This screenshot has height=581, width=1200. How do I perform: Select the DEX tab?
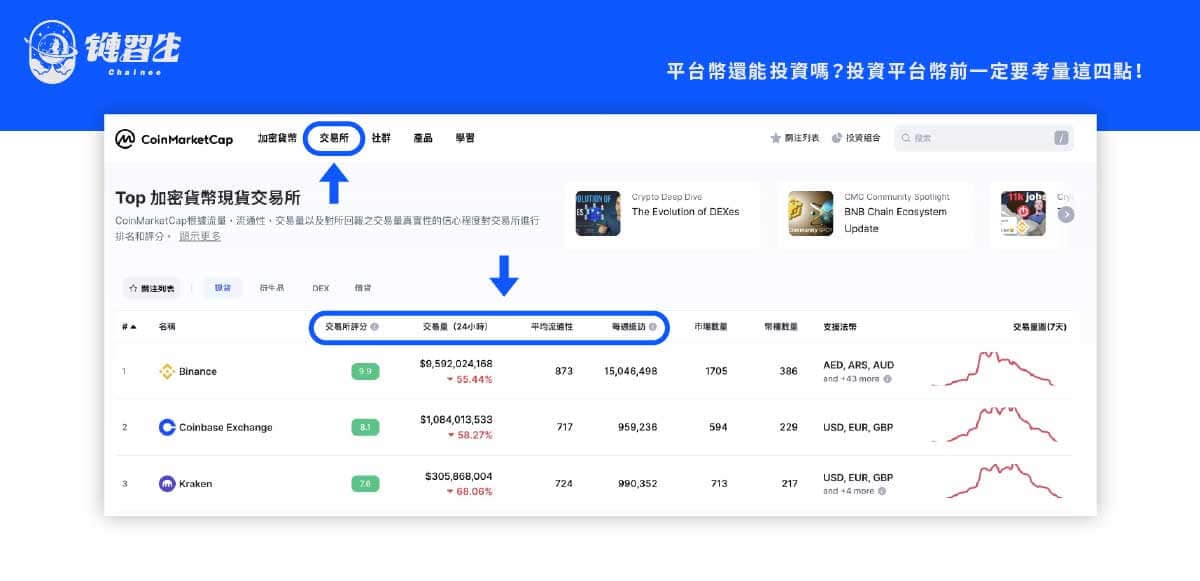click(x=320, y=288)
